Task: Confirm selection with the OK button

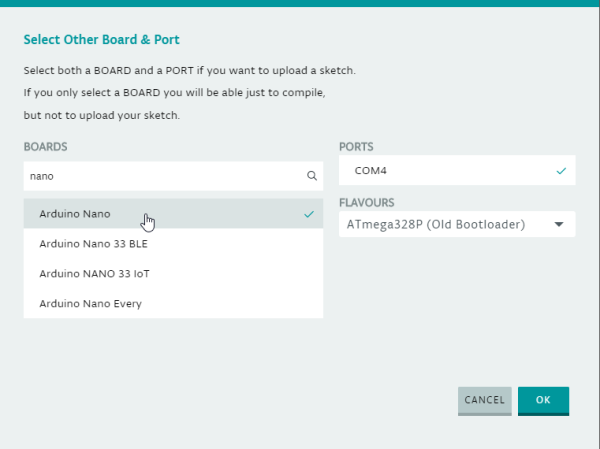Action: click(x=543, y=400)
